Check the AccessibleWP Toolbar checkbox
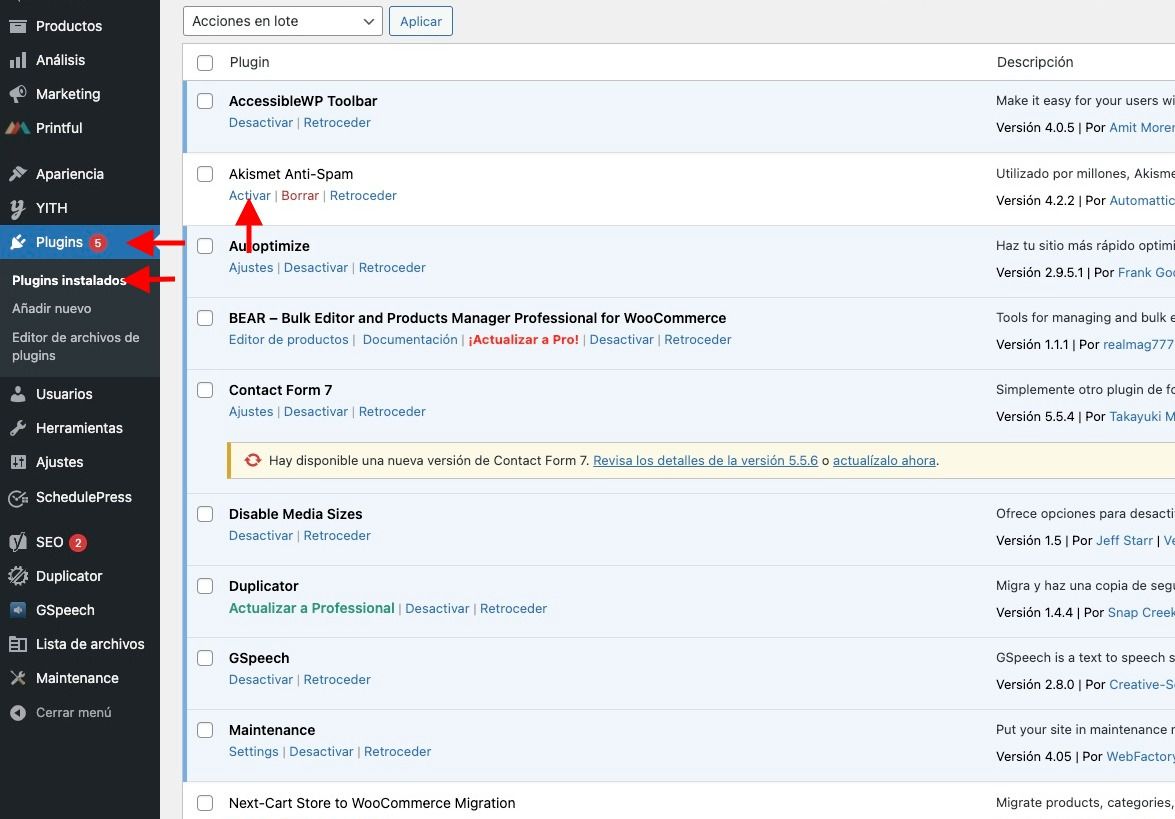Viewport: 1175px width, 819px height. point(205,101)
